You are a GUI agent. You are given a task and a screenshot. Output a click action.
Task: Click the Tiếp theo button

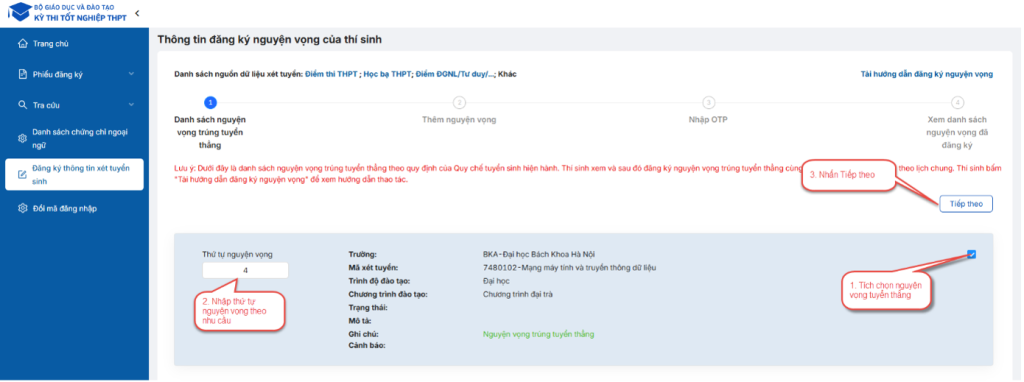pos(966,204)
